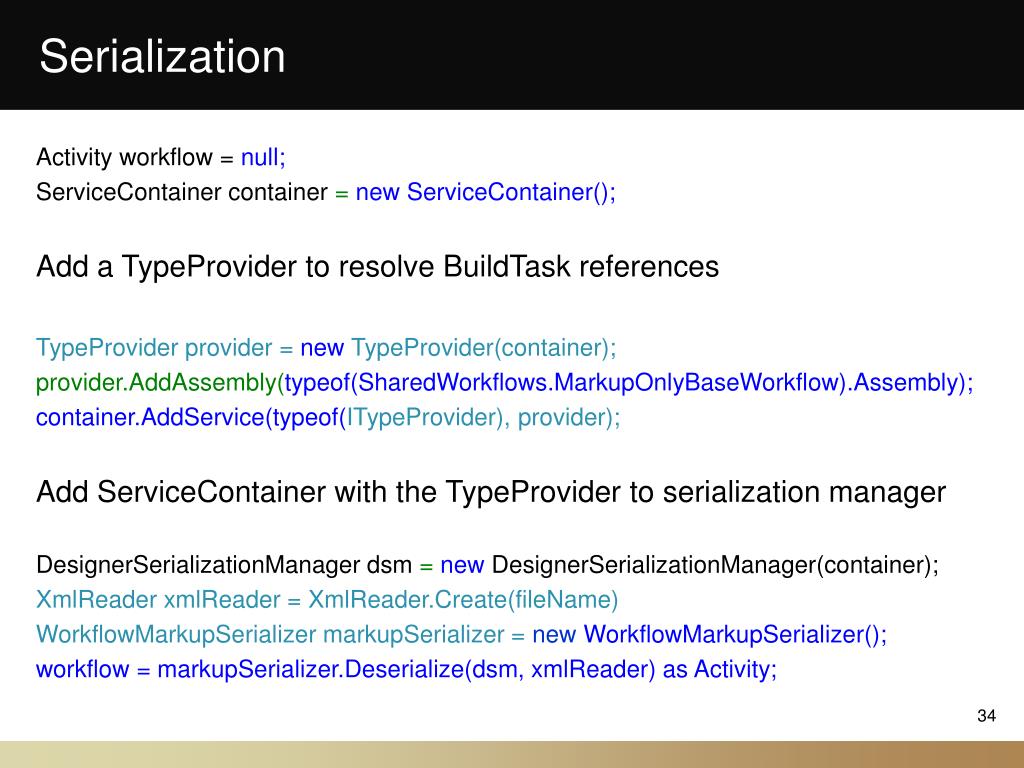
Task: Click the heading 'Add a TypeProvider to resolve BuildTask references'
Action: pos(377,266)
